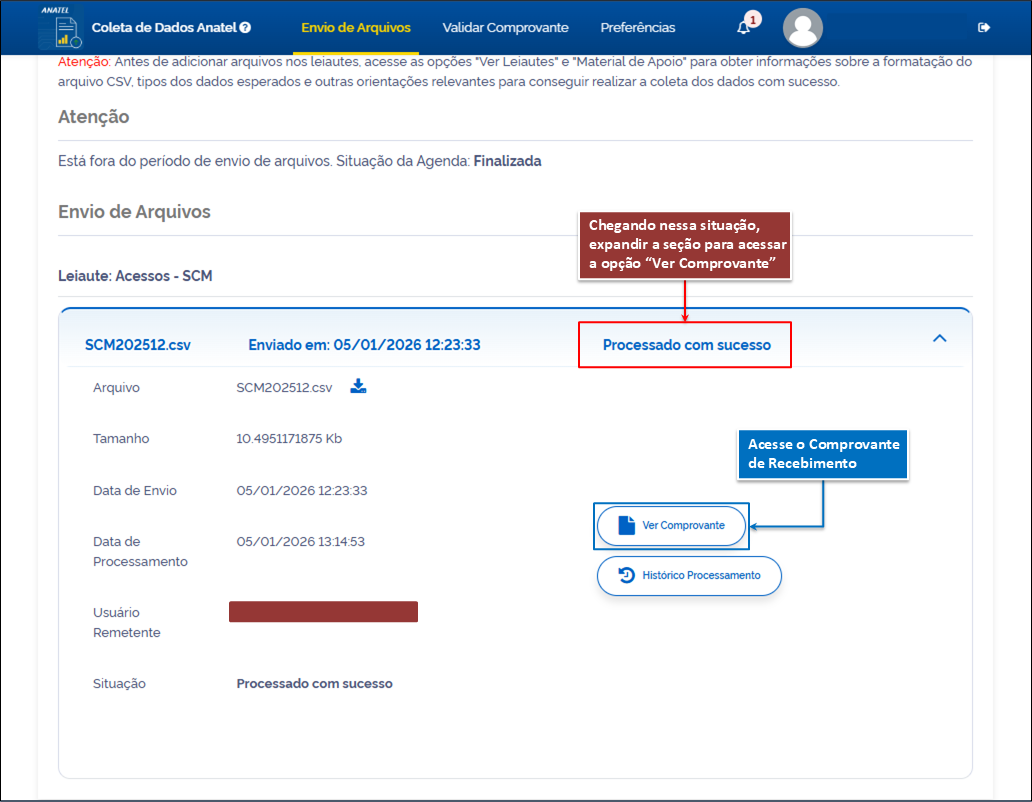Image resolution: width=1032 pixels, height=802 pixels.
Task: Collapse the SCM202512.csv section with chevron
Action: (939, 339)
